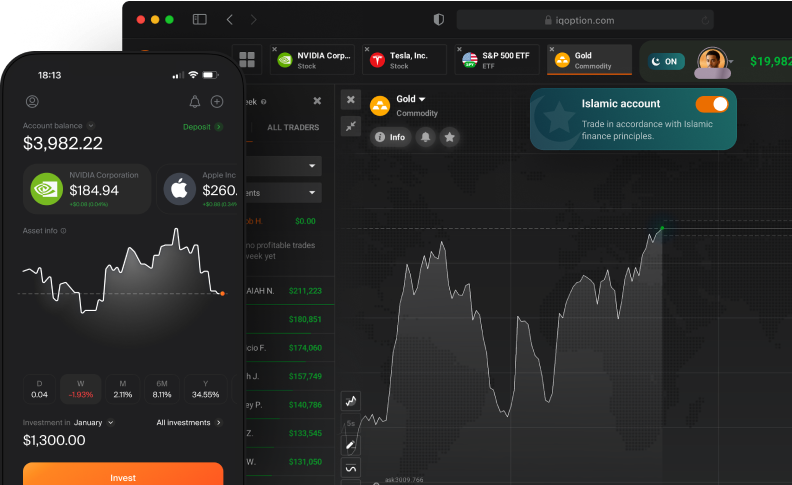The height and width of the screenshot is (485, 792).
Task: Select the trader row with $174,060
Action: click(289, 348)
